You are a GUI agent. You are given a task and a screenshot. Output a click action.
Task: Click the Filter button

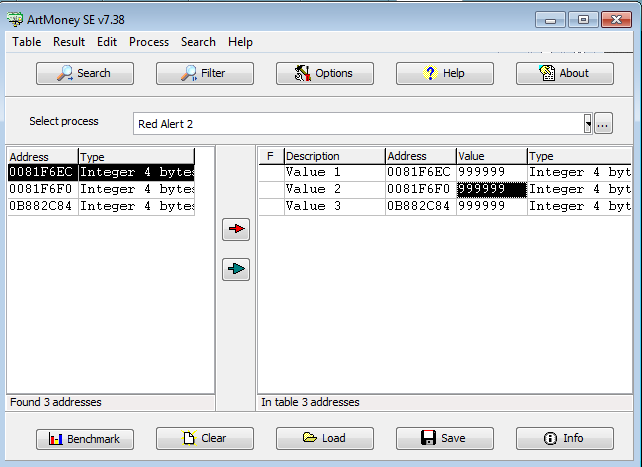click(x=205, y=73)
